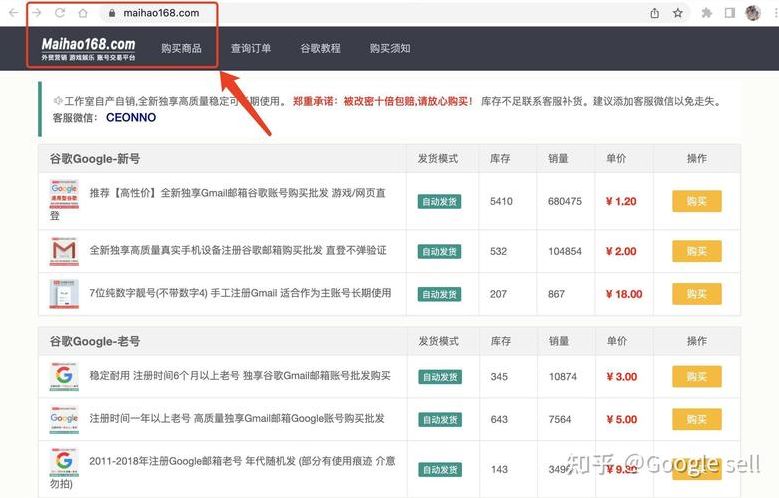Buy the ¥5.00 product with 购买 button
The width and height of the screenshot is (779, 498).
click(x=697, y=419)
